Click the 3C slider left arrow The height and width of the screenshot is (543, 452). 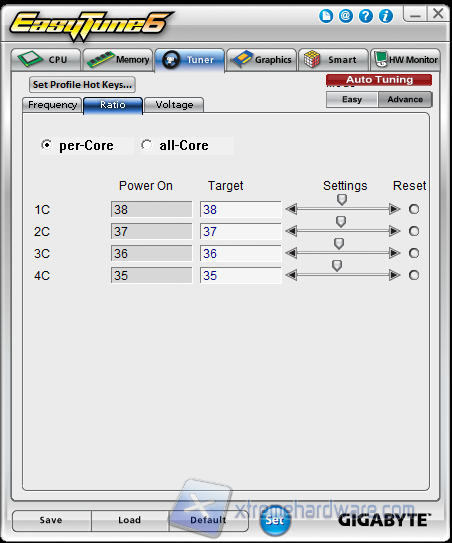click(x=291, y=253)
